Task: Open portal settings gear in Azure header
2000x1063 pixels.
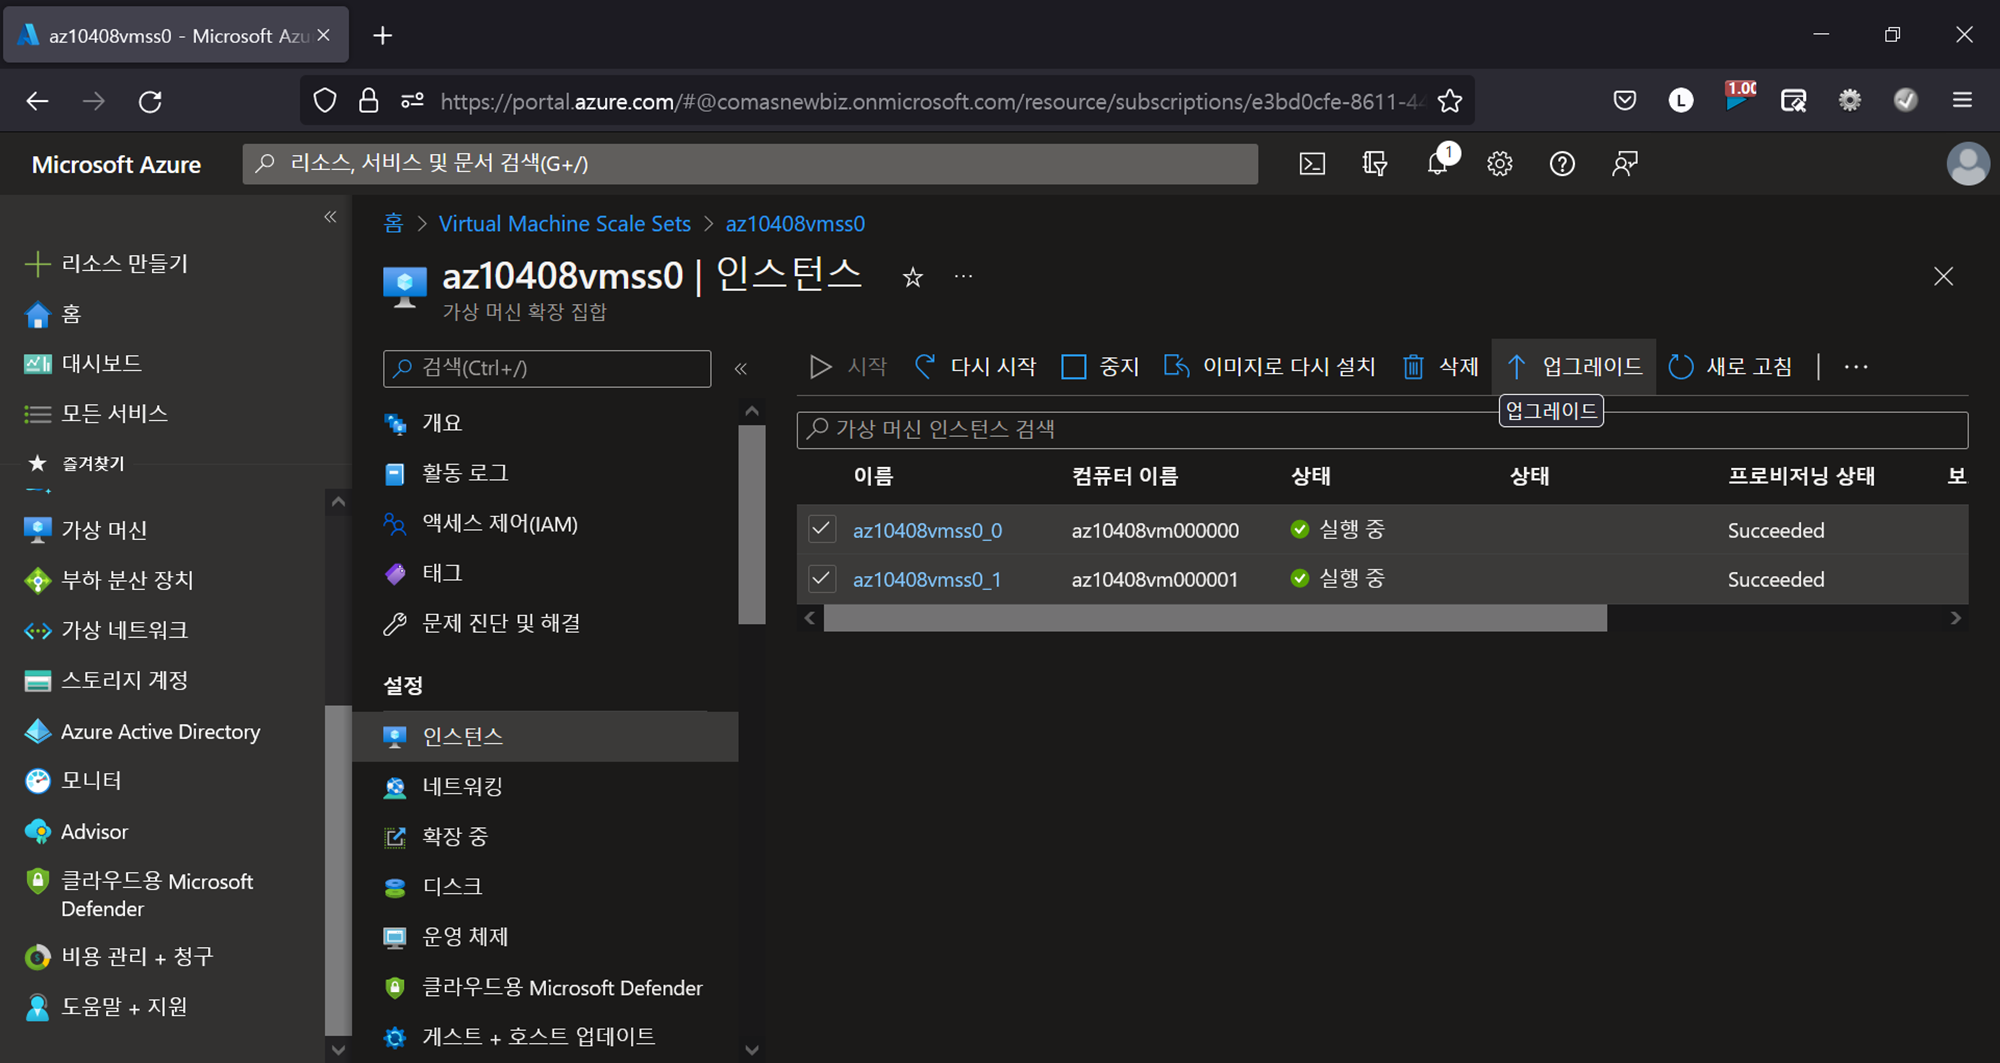Action: tap(1499, 164)
